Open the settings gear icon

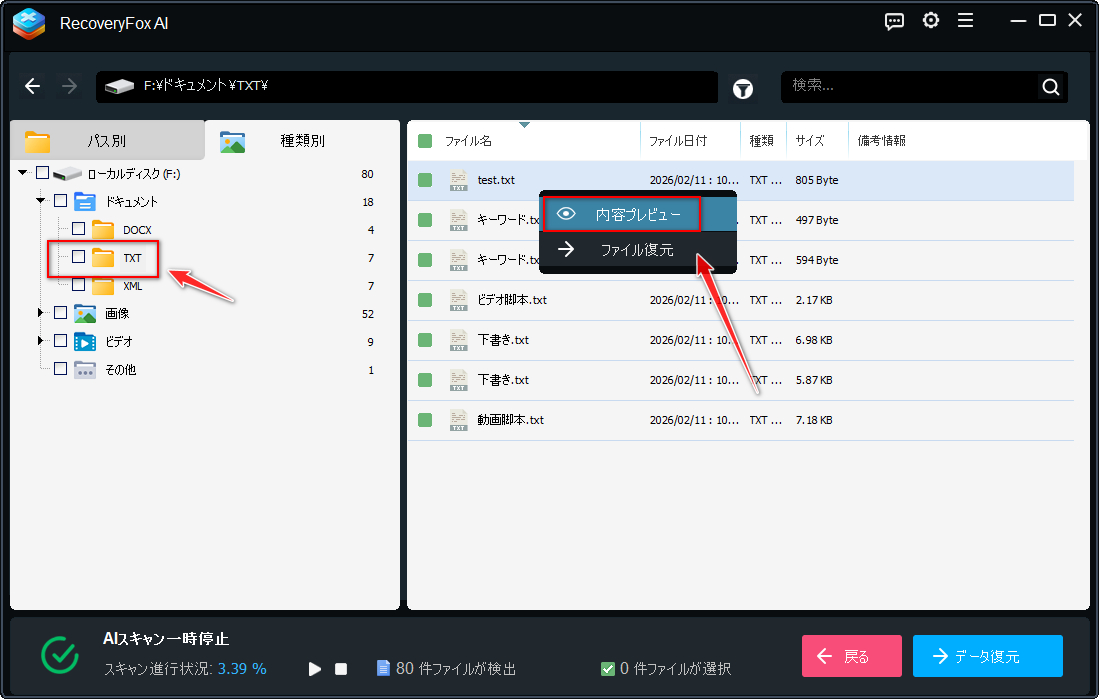[931, 21]
